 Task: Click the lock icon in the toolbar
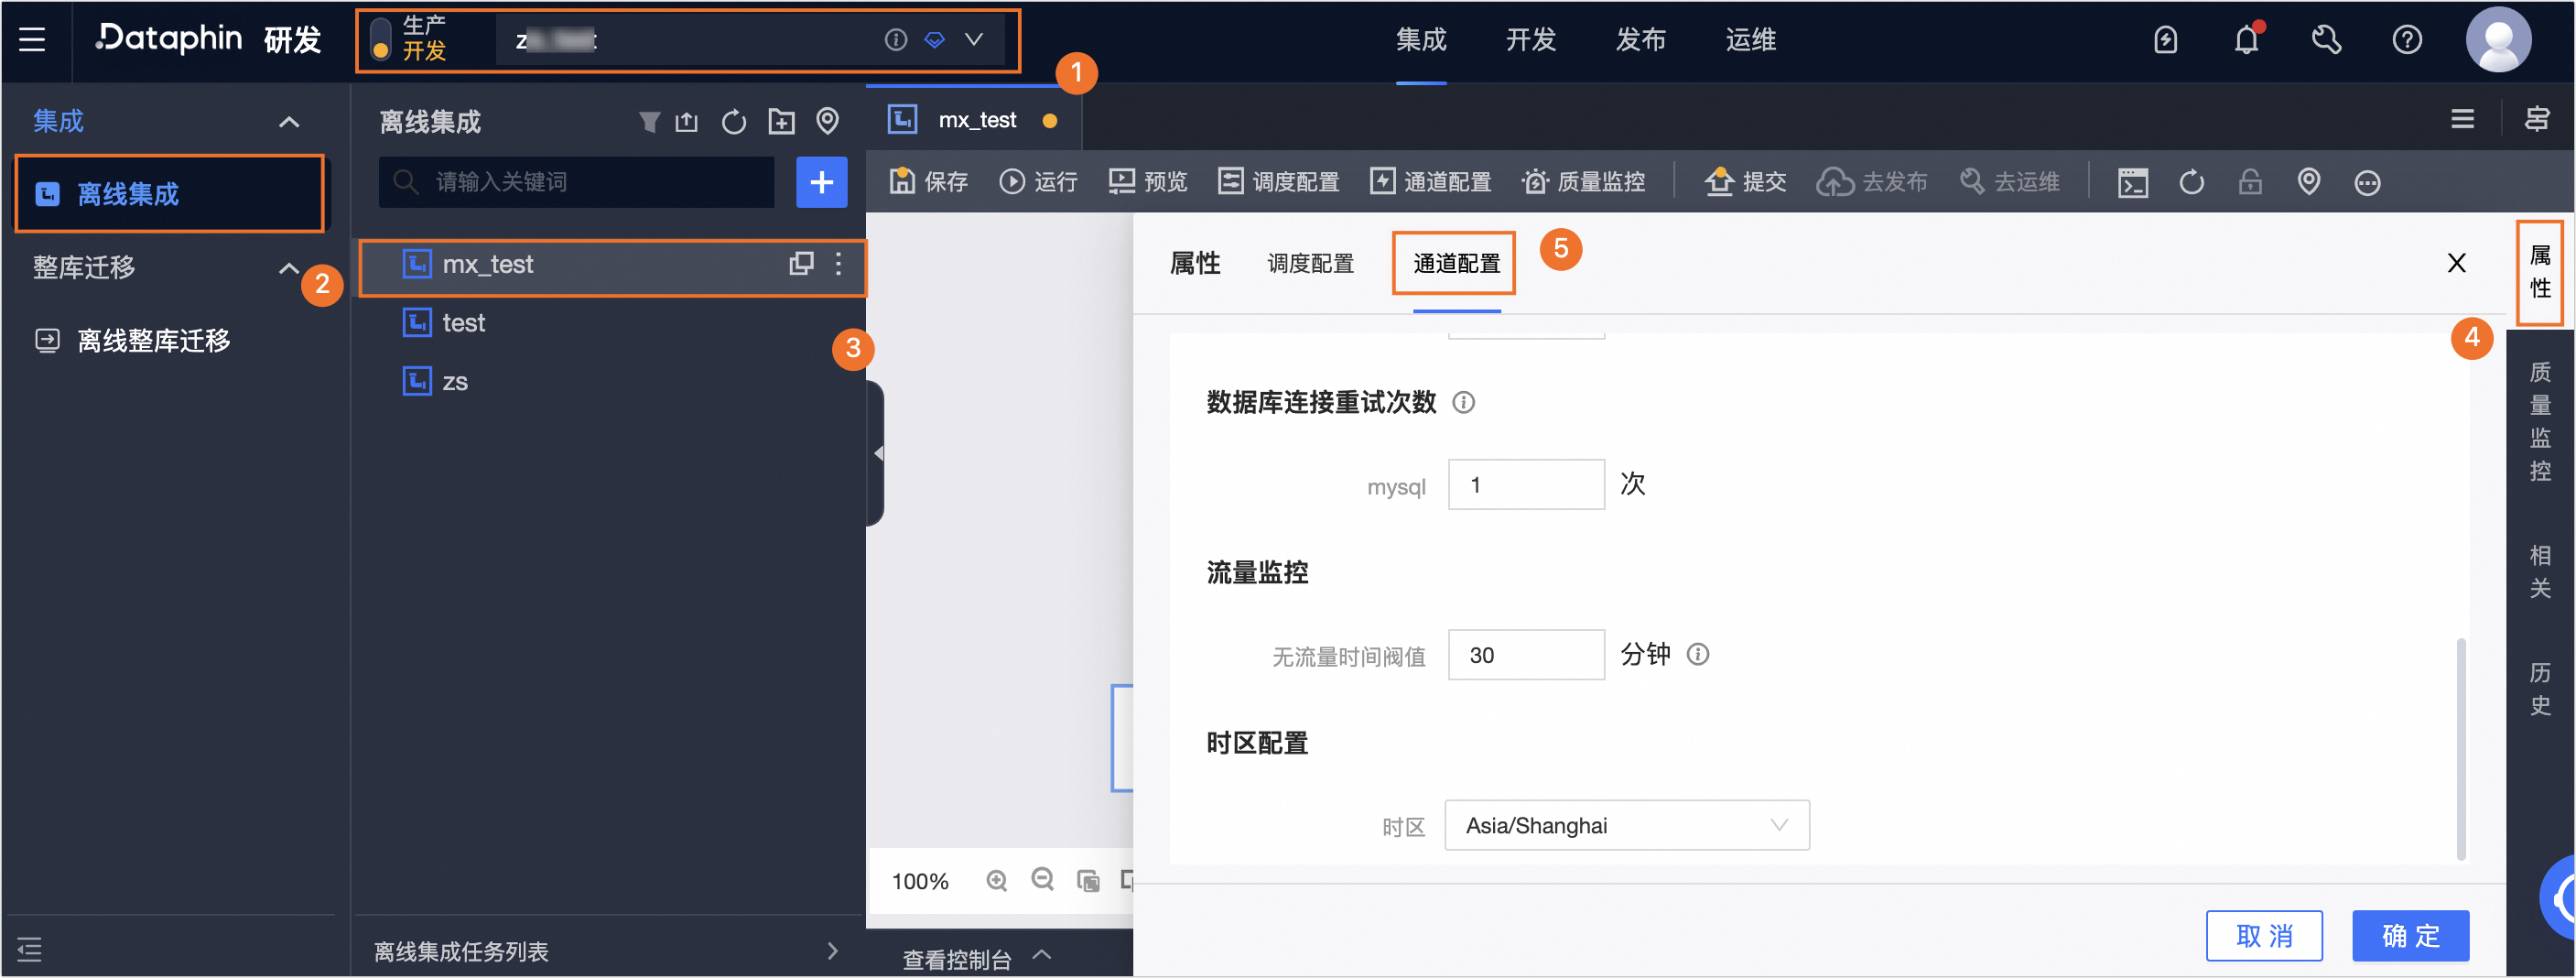2250,182
